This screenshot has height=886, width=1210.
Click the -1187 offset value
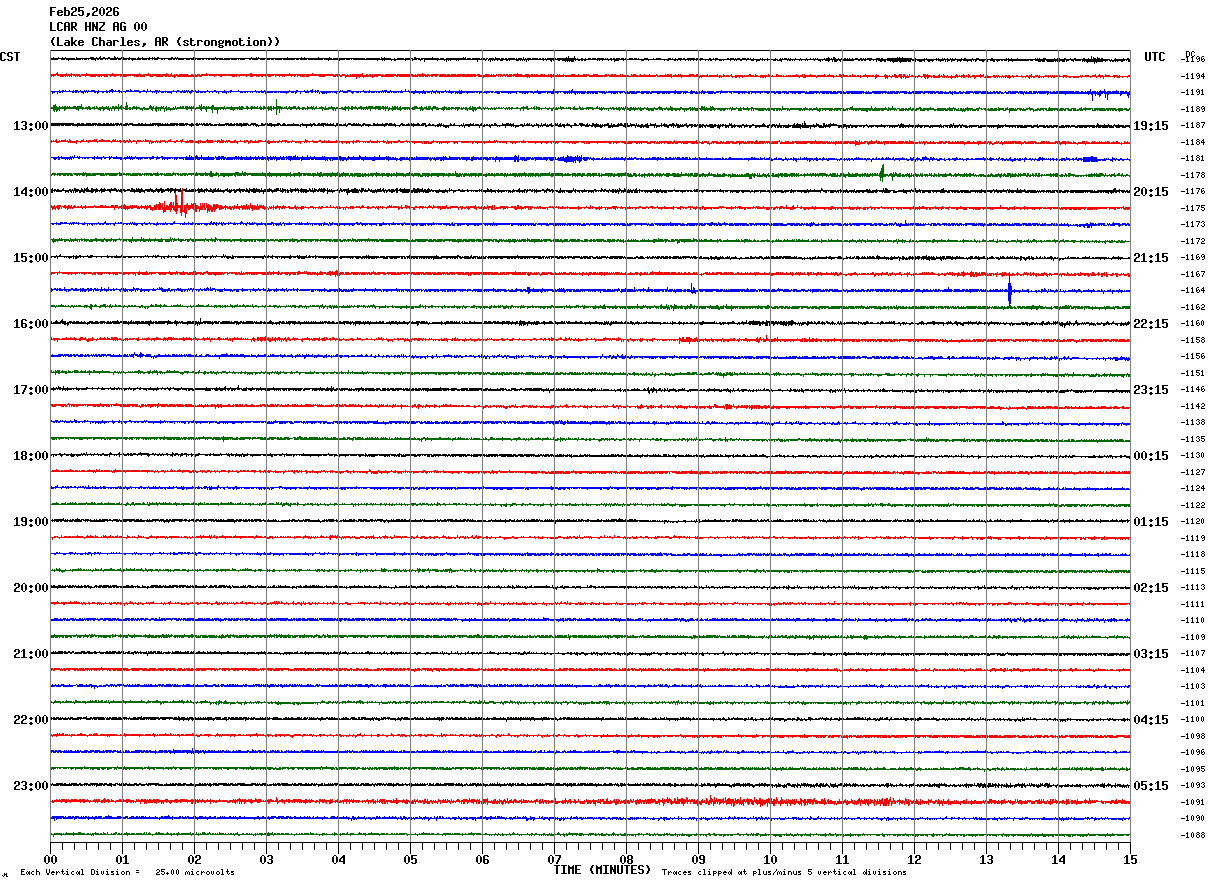[x=1192, y=126]
